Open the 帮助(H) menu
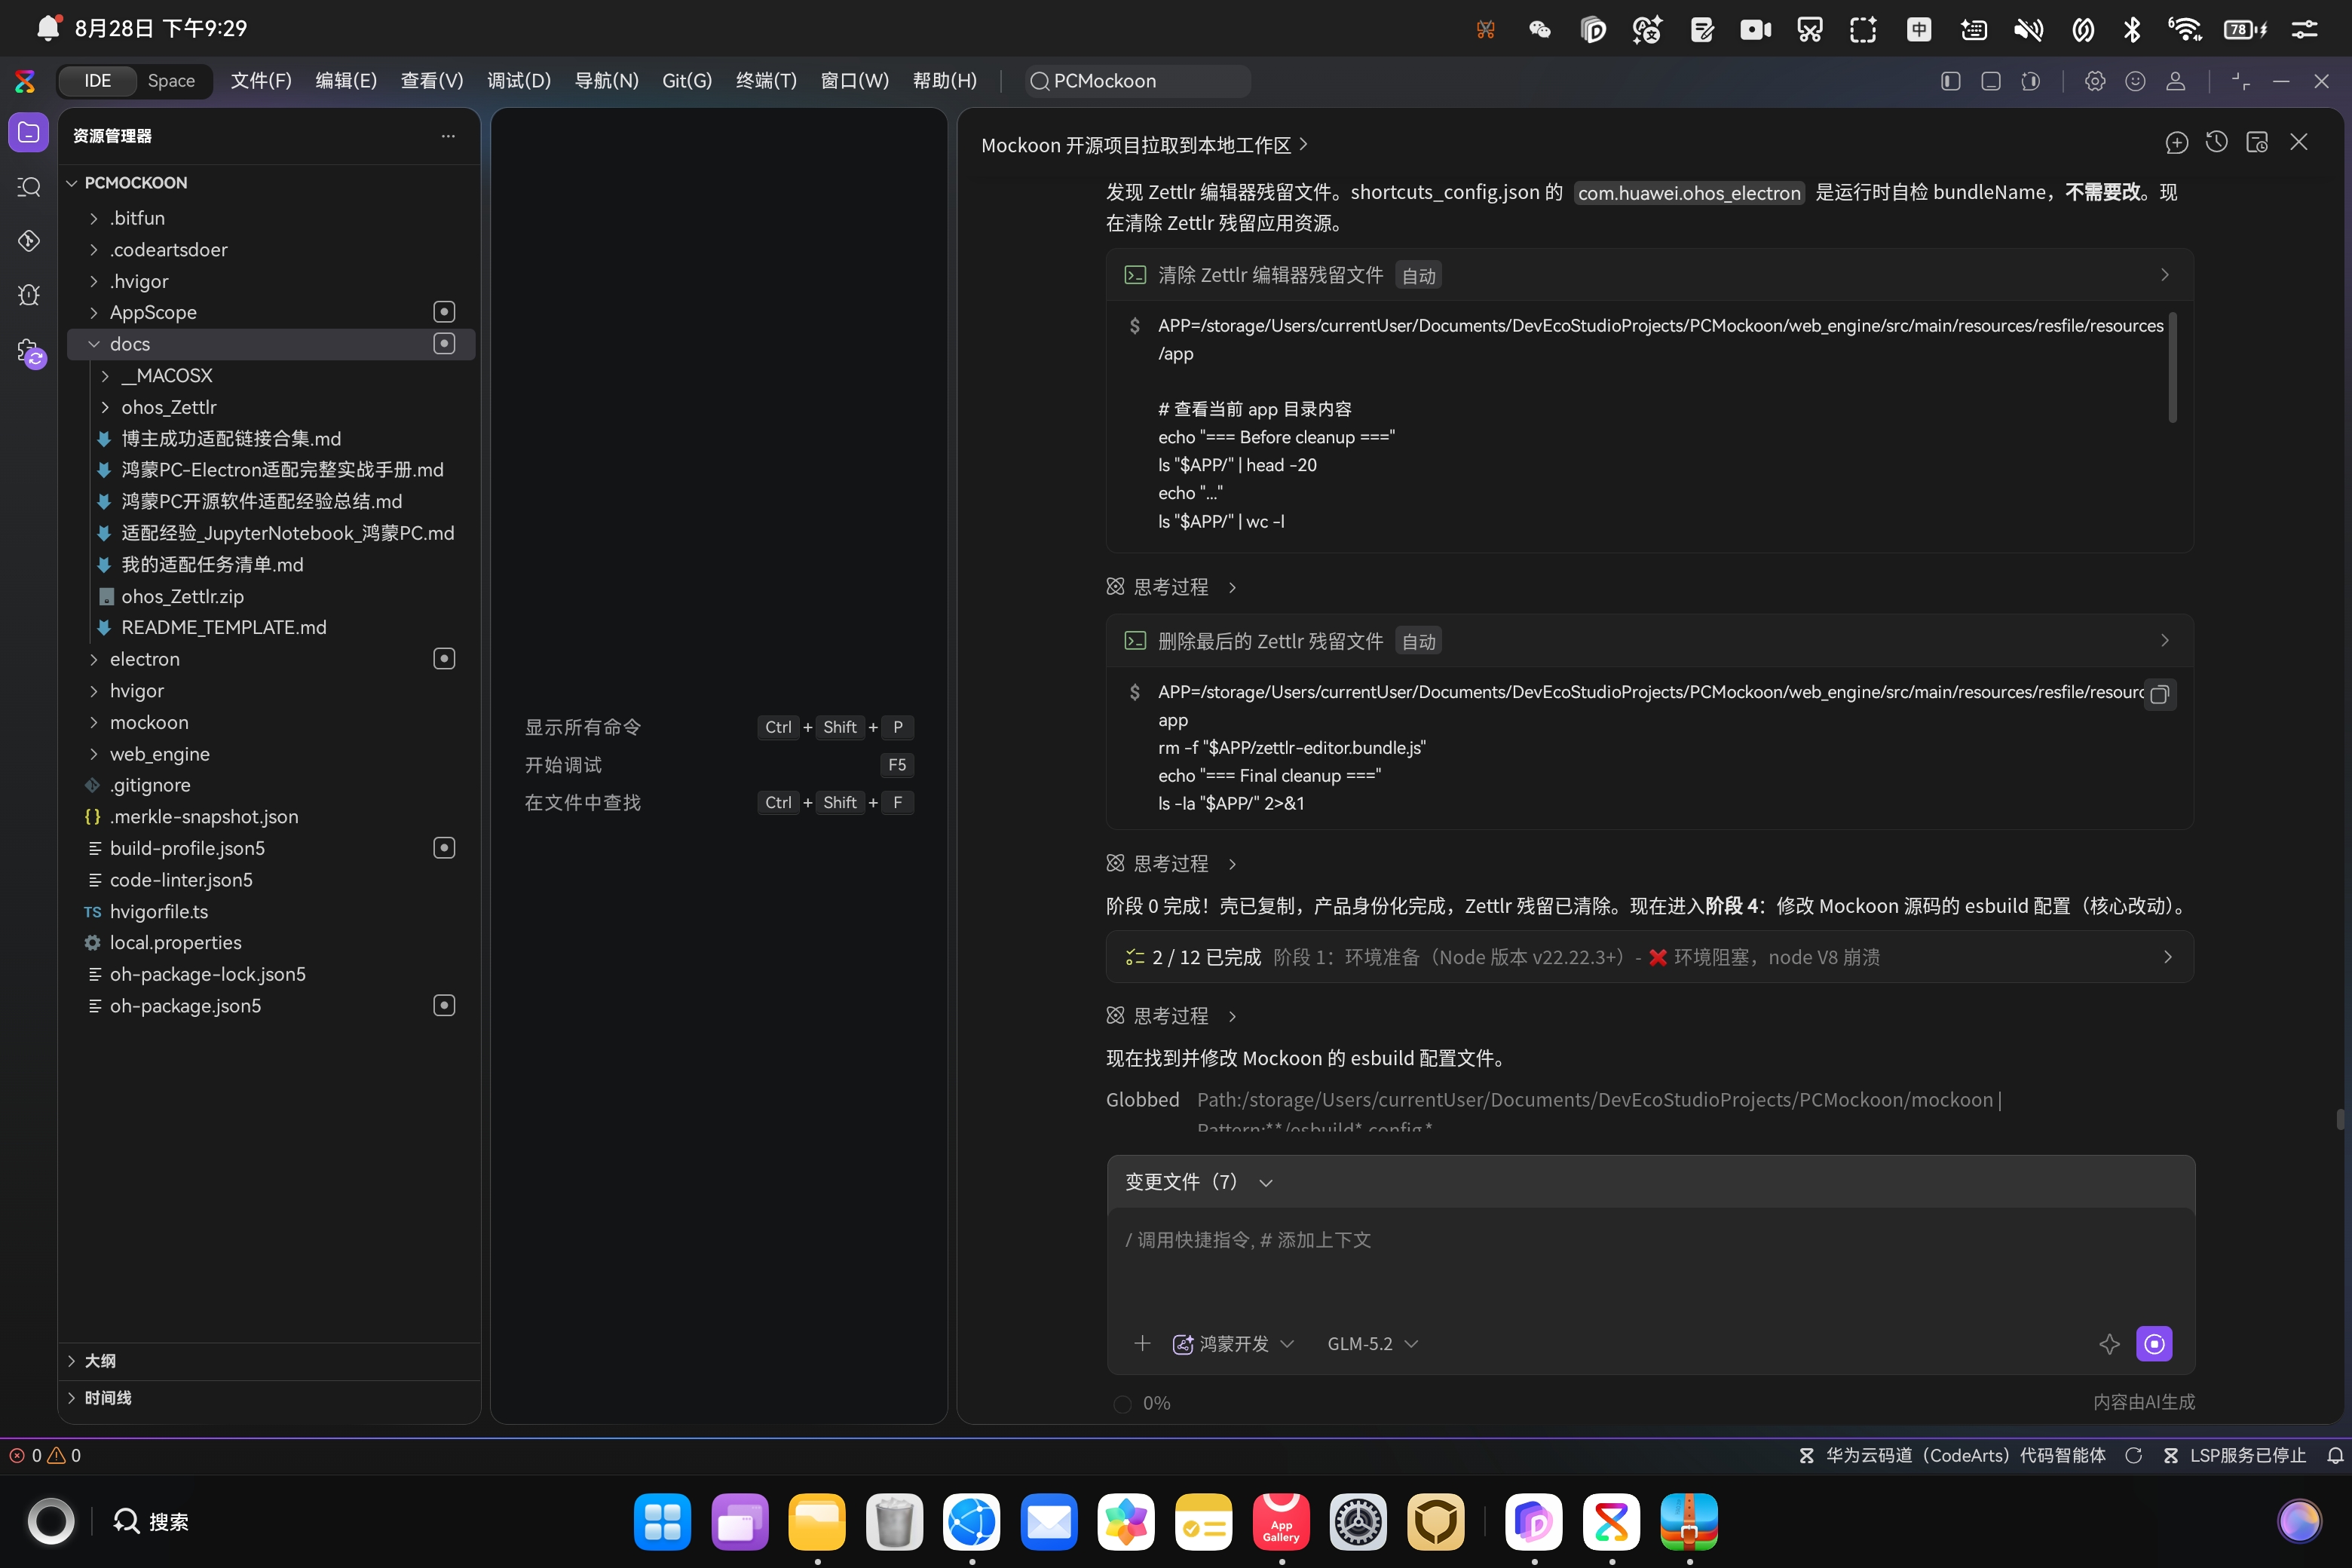The height and width of the screenshot is (1568, 2352). click(x=944, y=81)
